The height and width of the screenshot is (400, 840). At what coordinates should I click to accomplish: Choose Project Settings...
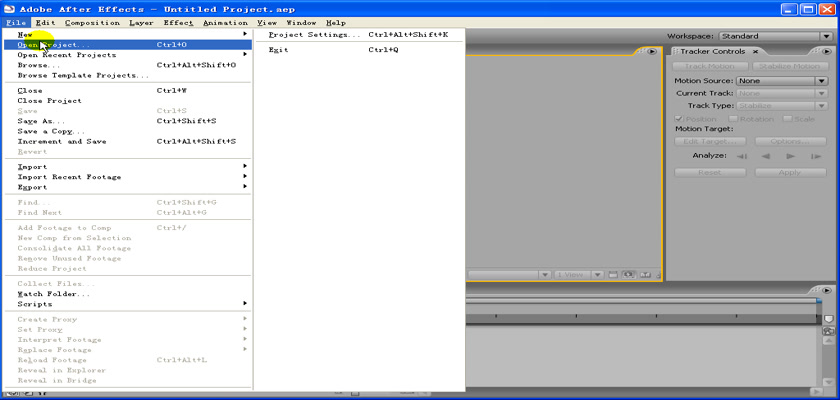tap(359, 35)
